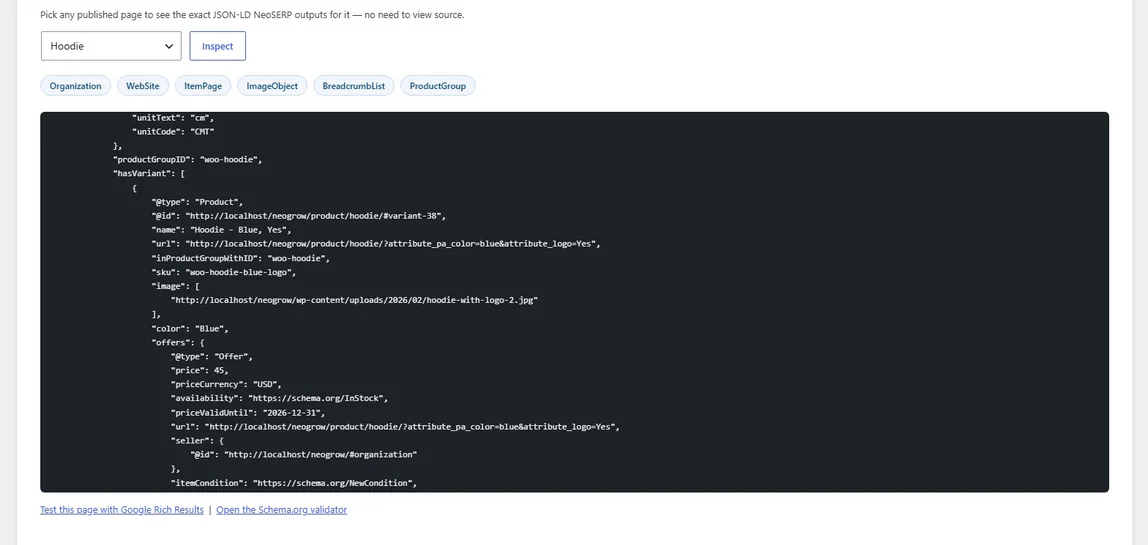Screen dimensions: 1148x545
Task: Open the Hoodie page dropdown
Action: point(111,45)
